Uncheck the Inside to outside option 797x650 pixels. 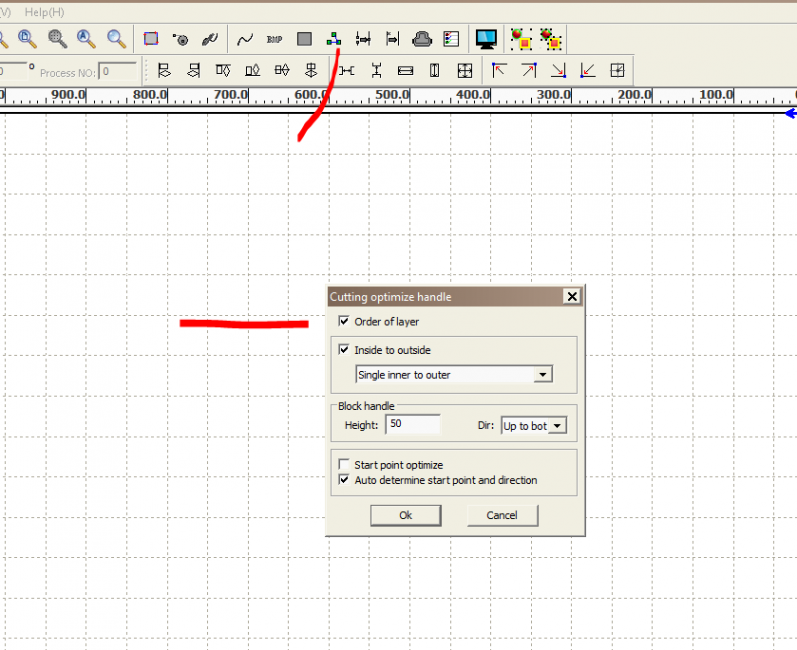344,350
